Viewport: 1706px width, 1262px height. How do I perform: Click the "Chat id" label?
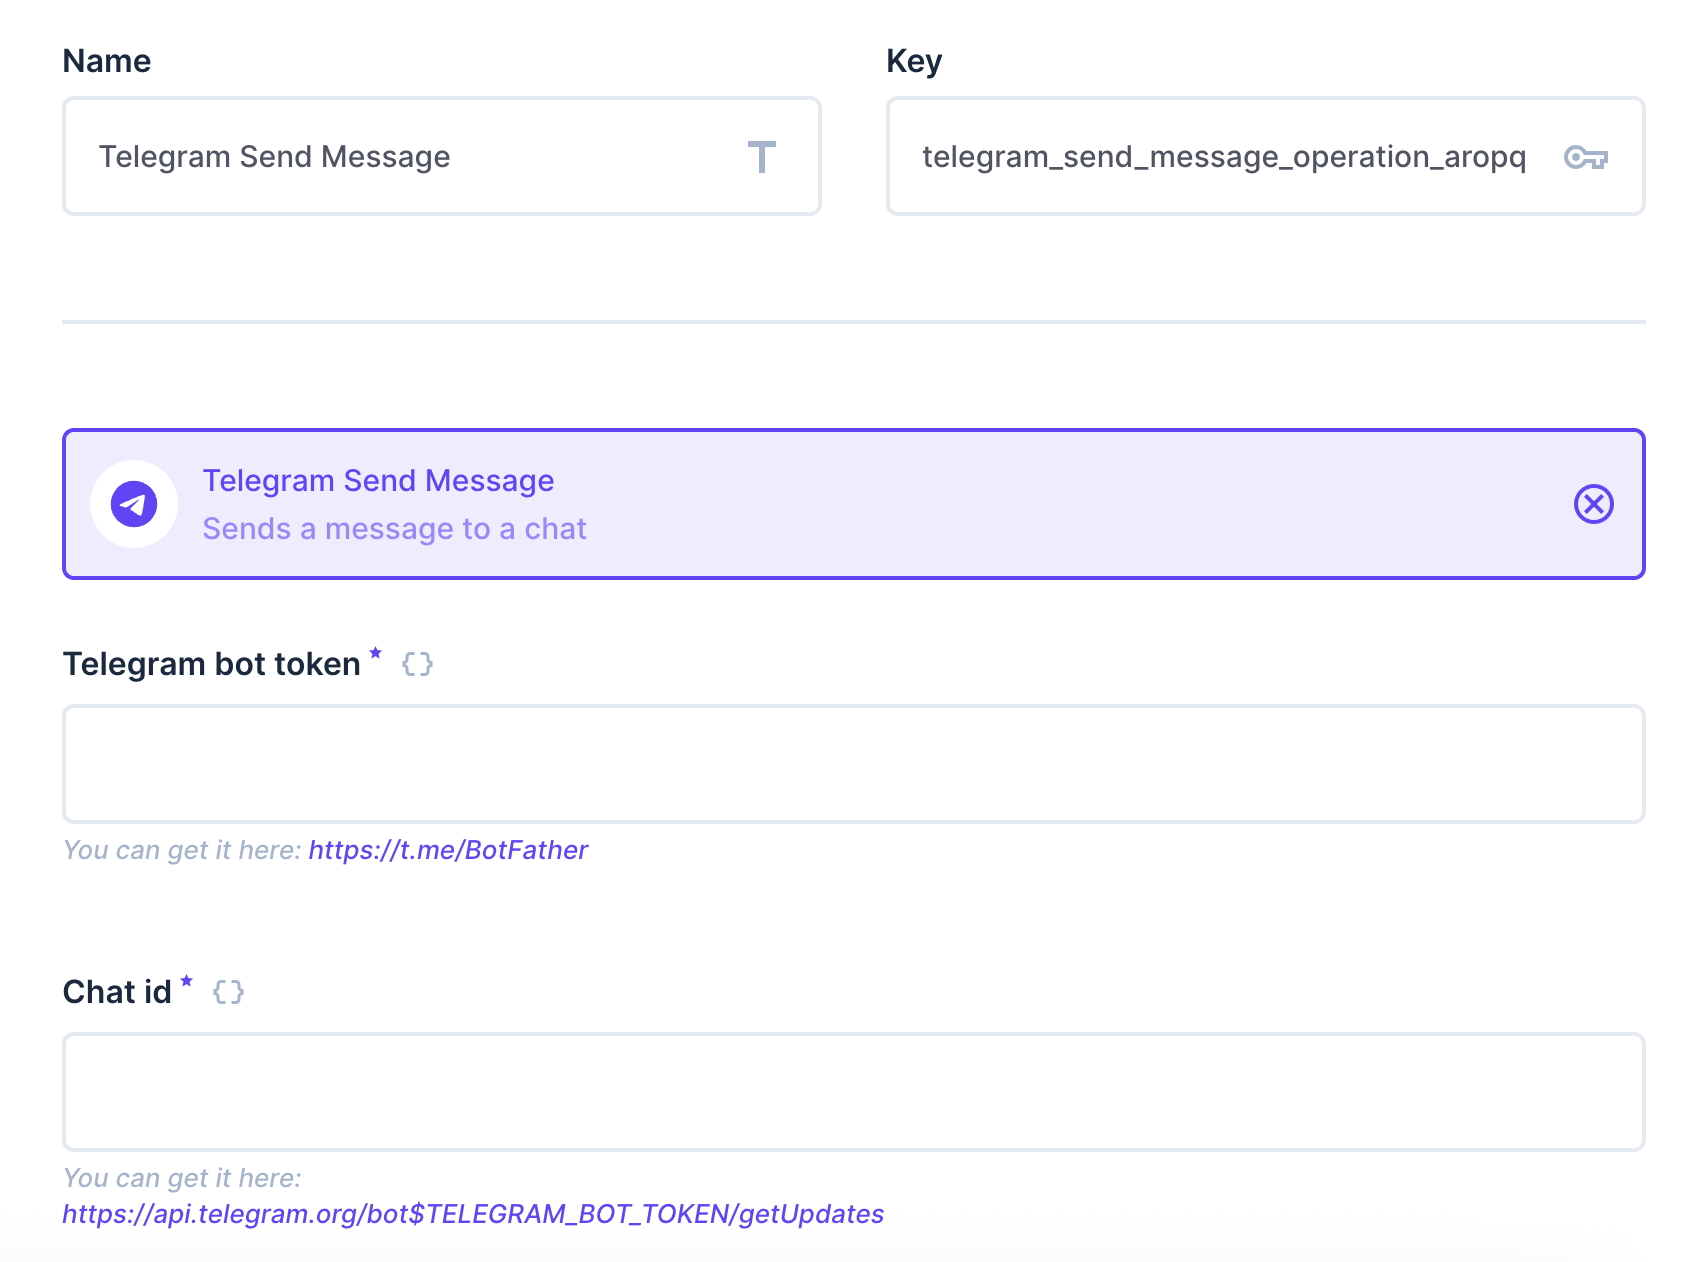click(117, 992)
